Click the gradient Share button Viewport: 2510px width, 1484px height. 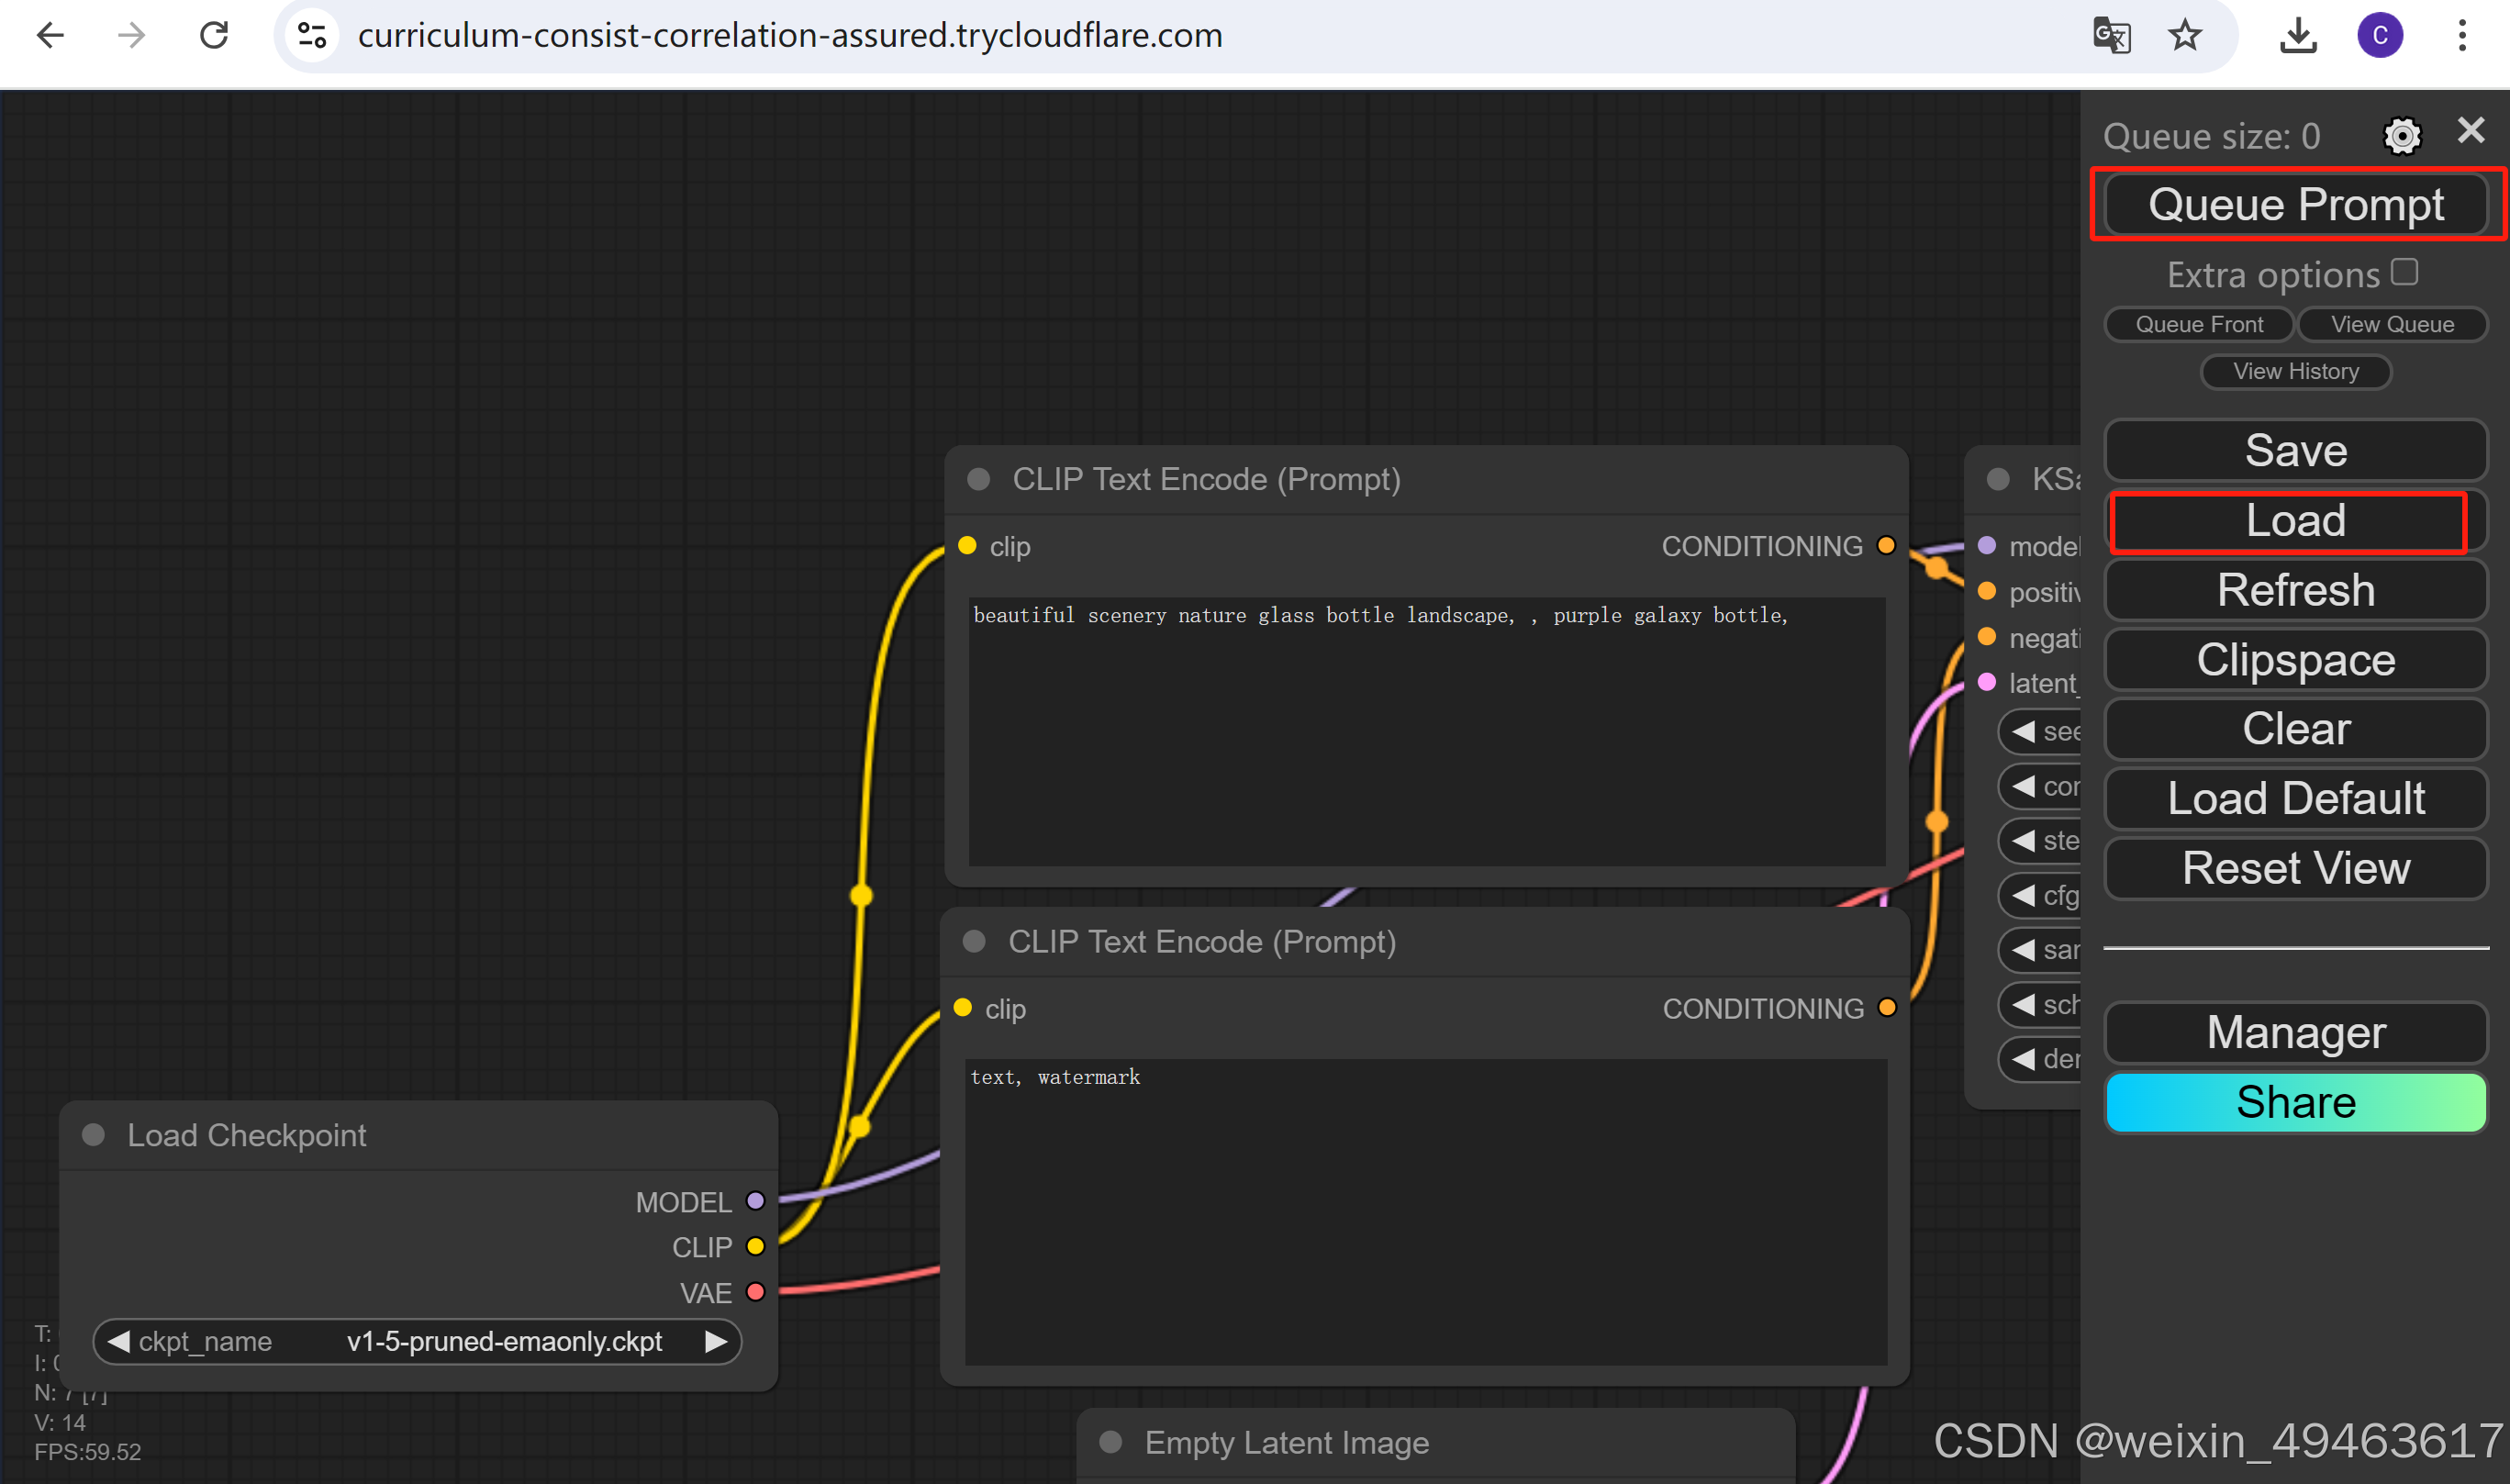point(2295,1102)
